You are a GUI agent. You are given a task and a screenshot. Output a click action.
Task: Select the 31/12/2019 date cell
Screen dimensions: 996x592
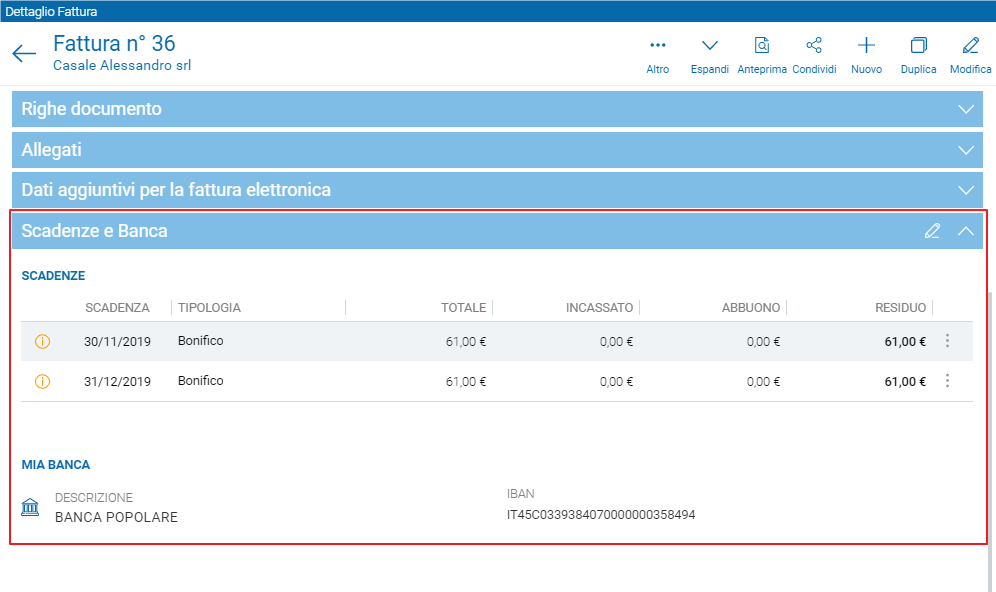tap(118, 382)
